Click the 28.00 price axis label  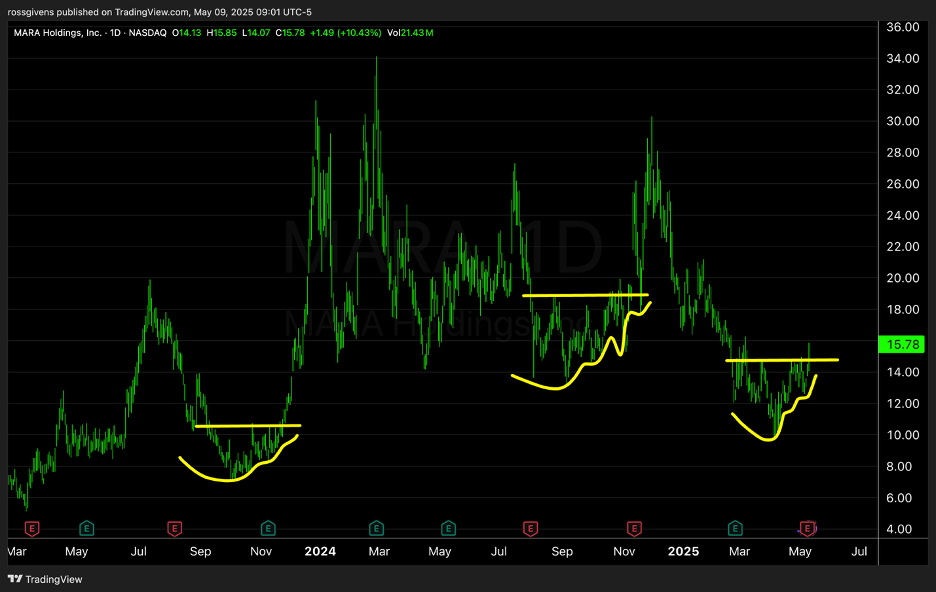[x=903, y=152]
